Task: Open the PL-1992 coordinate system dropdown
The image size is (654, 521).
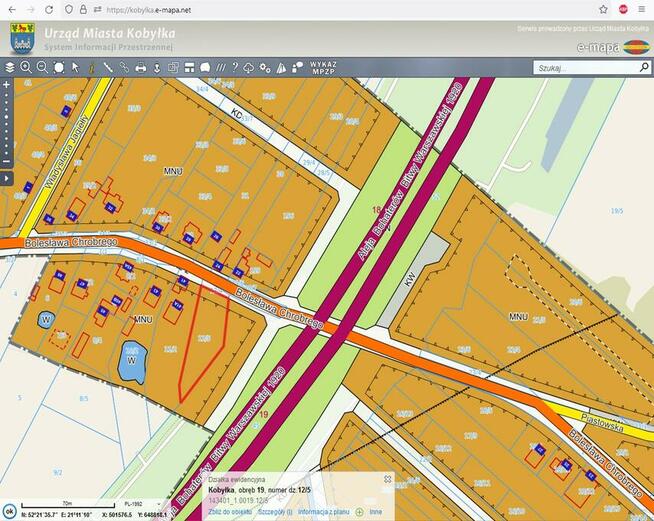Action: pyautogui.click(x=138, y=506)
